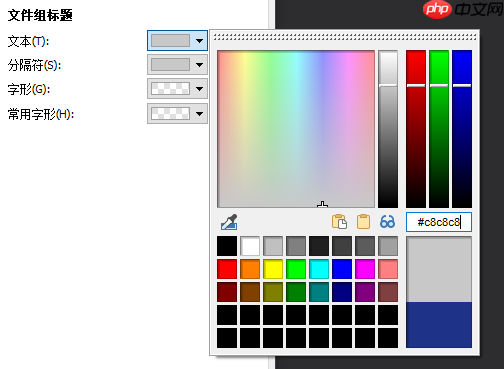
Task: Click the copy color clipboard icon
Action: coord(339,222)
